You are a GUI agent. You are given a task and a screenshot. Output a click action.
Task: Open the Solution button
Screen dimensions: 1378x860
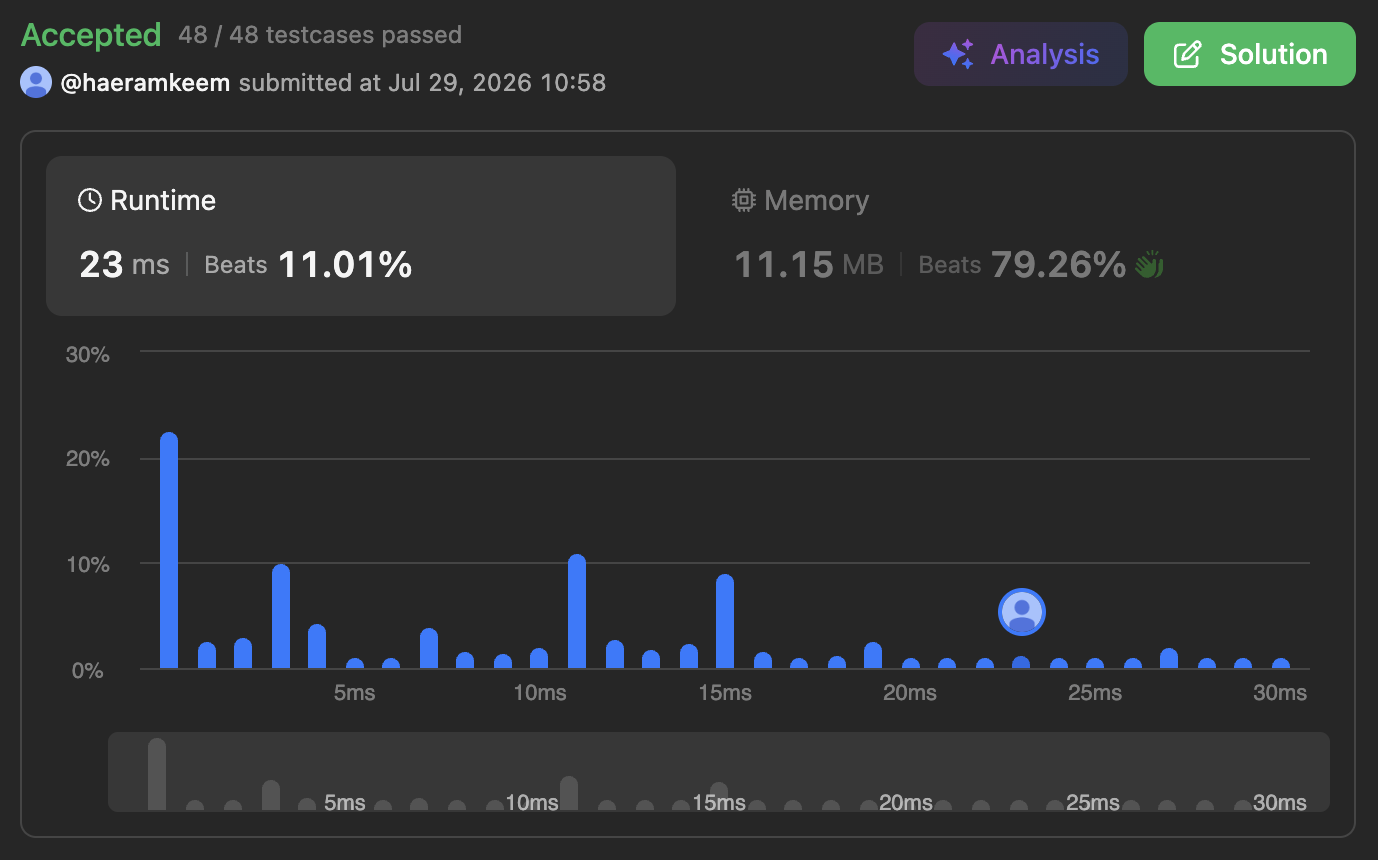[x=1250, y=54]
